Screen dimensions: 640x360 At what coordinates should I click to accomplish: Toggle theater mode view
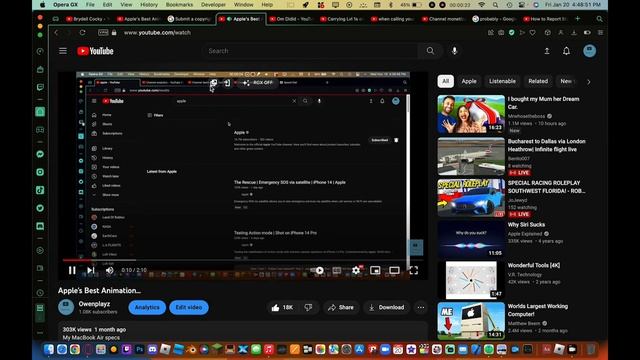[394, 270]
